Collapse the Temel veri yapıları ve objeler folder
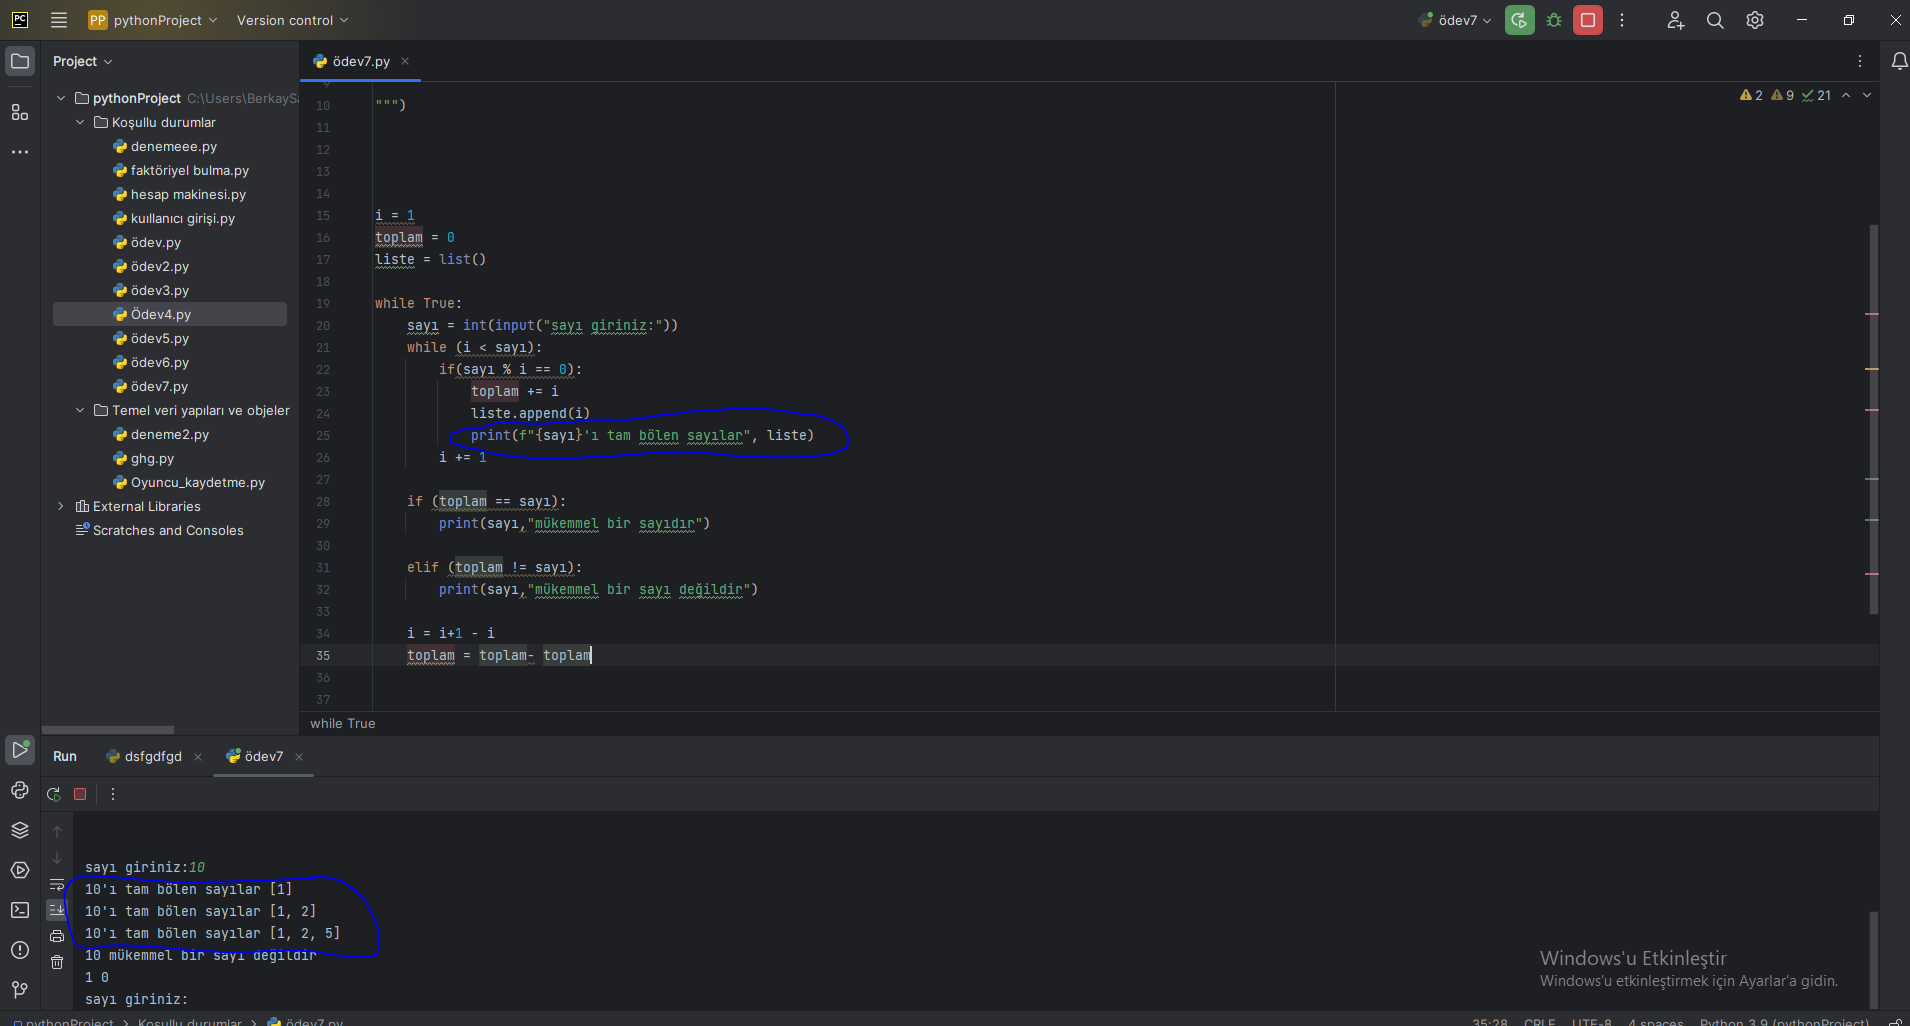 pos(80,410)
